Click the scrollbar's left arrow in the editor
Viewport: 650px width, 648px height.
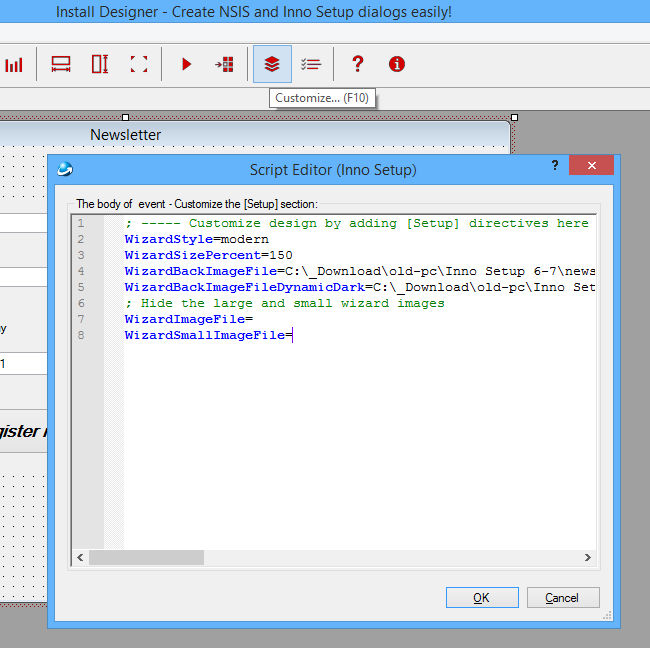click(x=80, y=558)
